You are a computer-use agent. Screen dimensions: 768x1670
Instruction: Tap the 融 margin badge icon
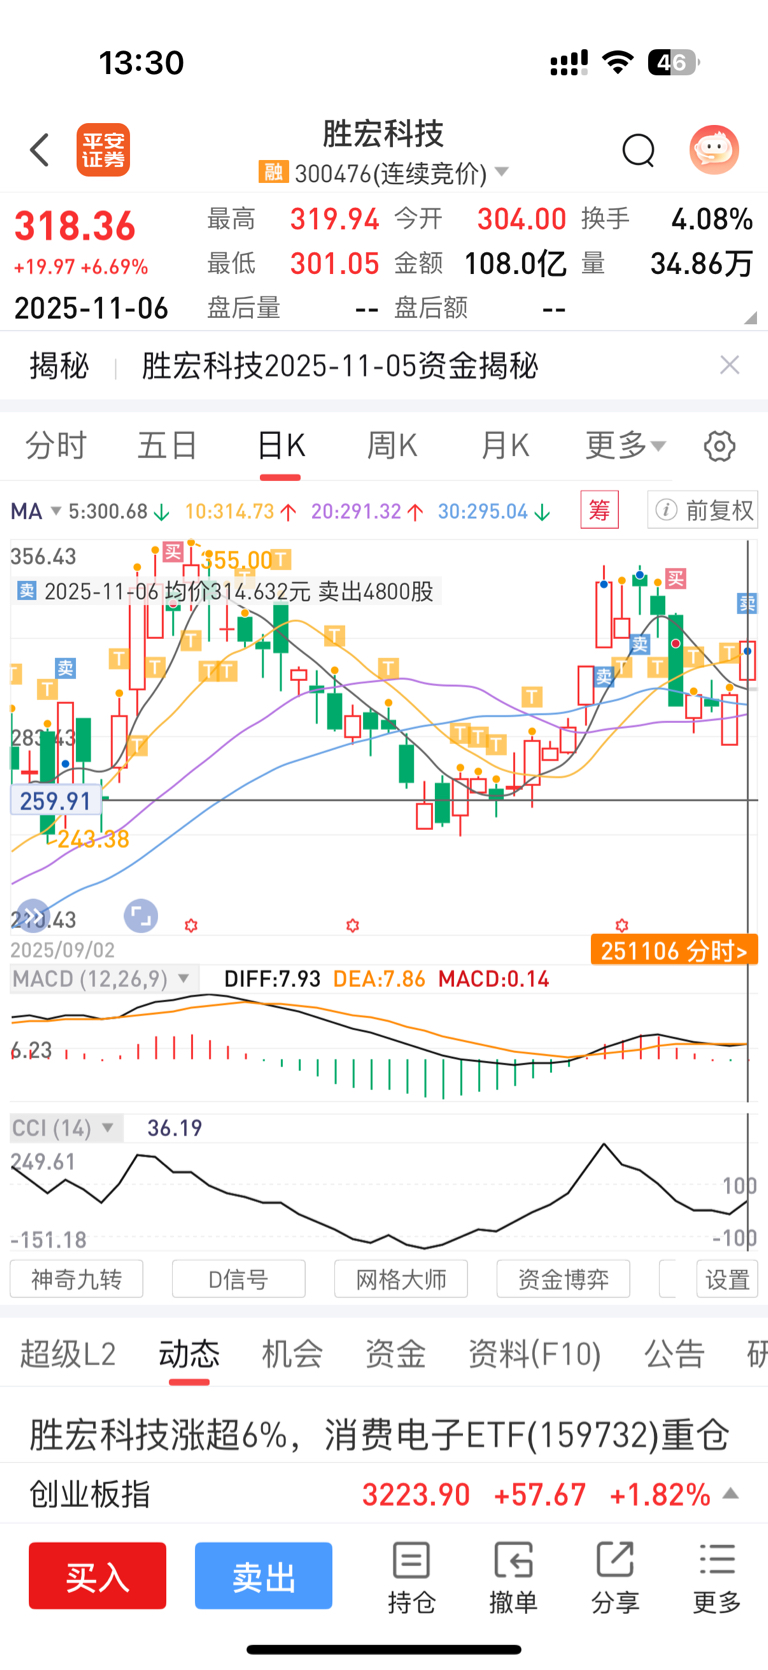click(x=272, y=172)
